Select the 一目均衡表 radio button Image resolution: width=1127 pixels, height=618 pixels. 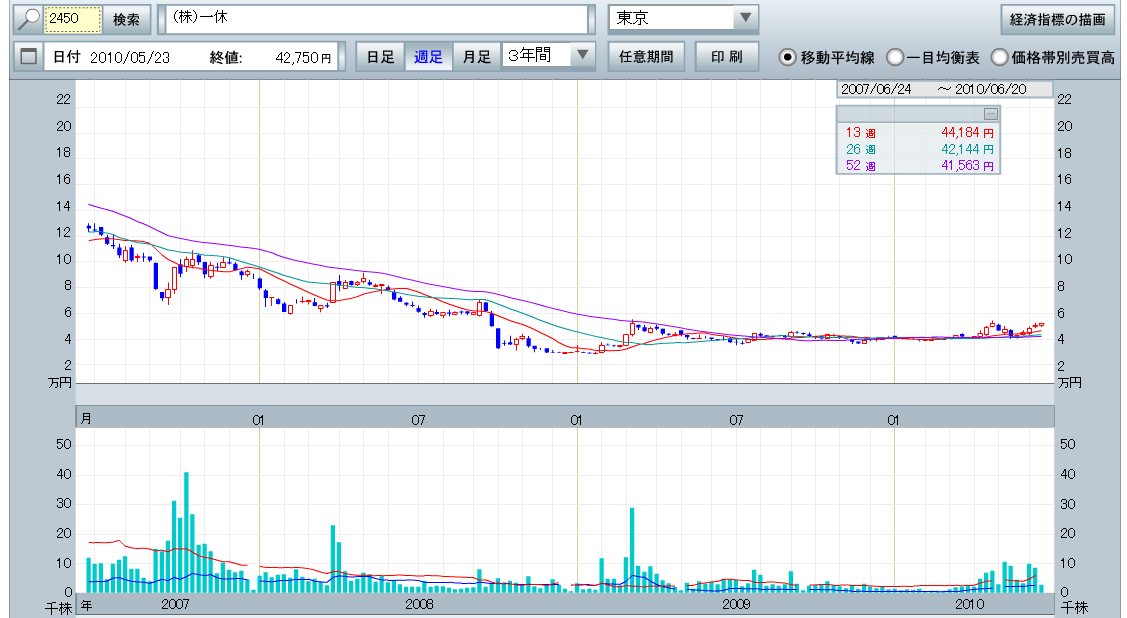click(x=895, y=57)
